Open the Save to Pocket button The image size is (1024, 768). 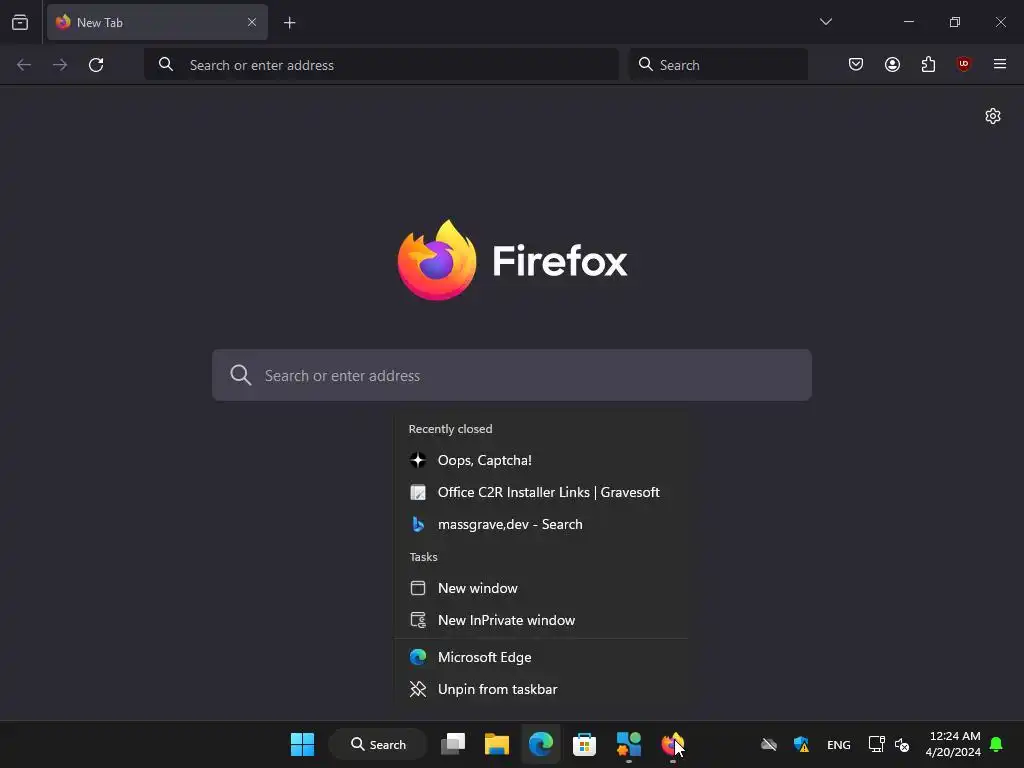[856, 64]
